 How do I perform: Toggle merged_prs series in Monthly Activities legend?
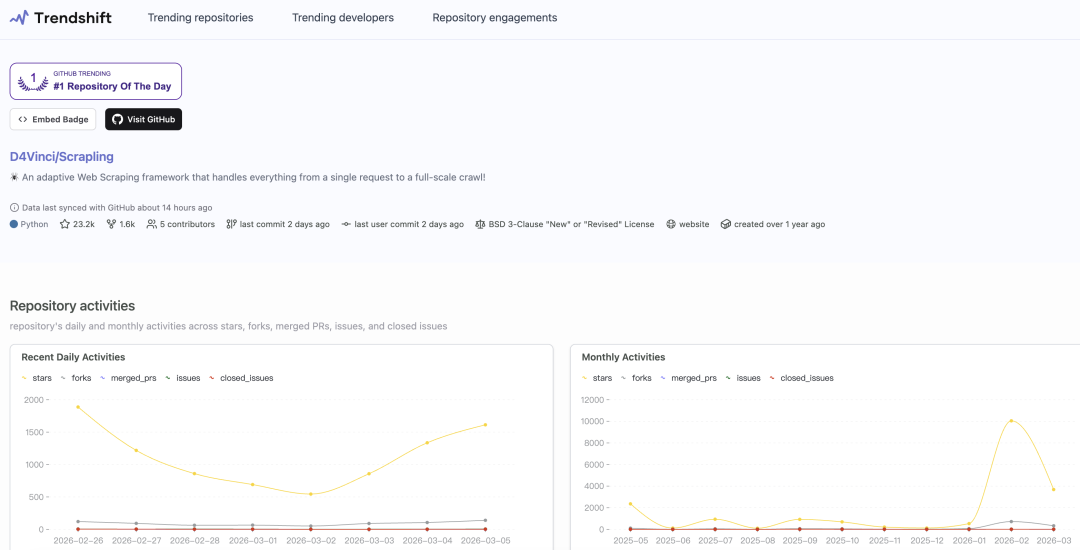pyautogui.click(x=686, y=378)
